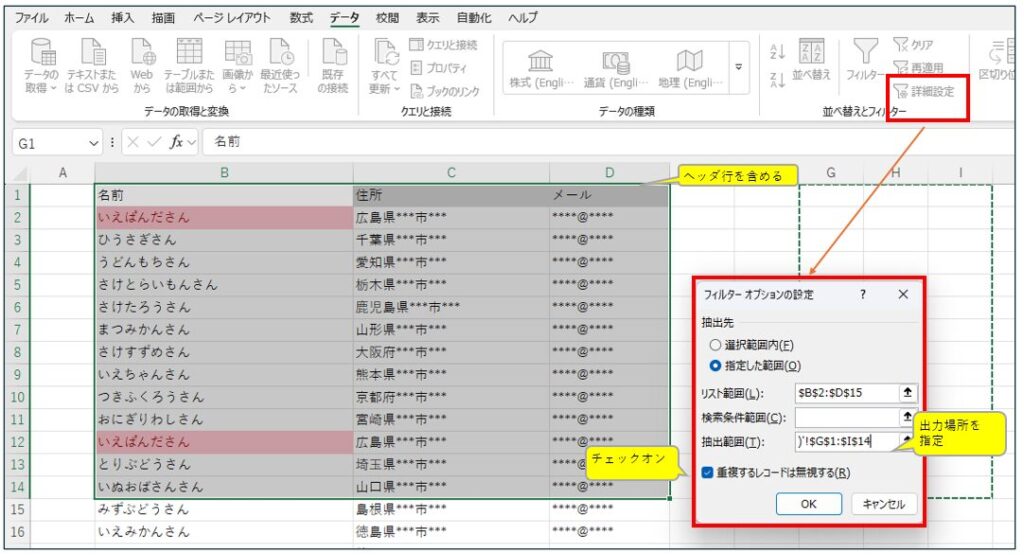Select the 株式 (Stocks) data type icon

540,62
